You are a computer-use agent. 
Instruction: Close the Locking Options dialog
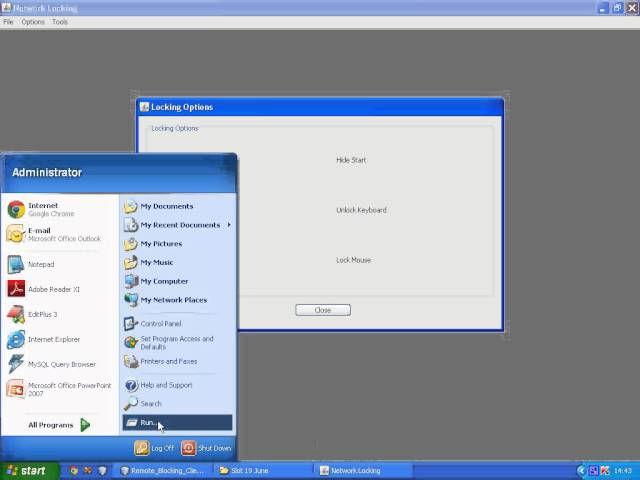(x=323, y=310)
